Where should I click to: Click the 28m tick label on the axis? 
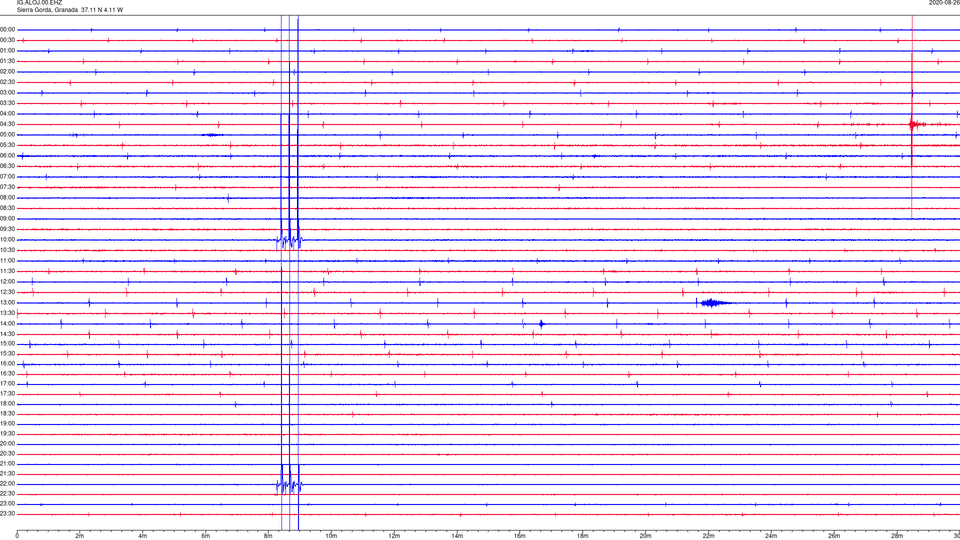point(897,536)
